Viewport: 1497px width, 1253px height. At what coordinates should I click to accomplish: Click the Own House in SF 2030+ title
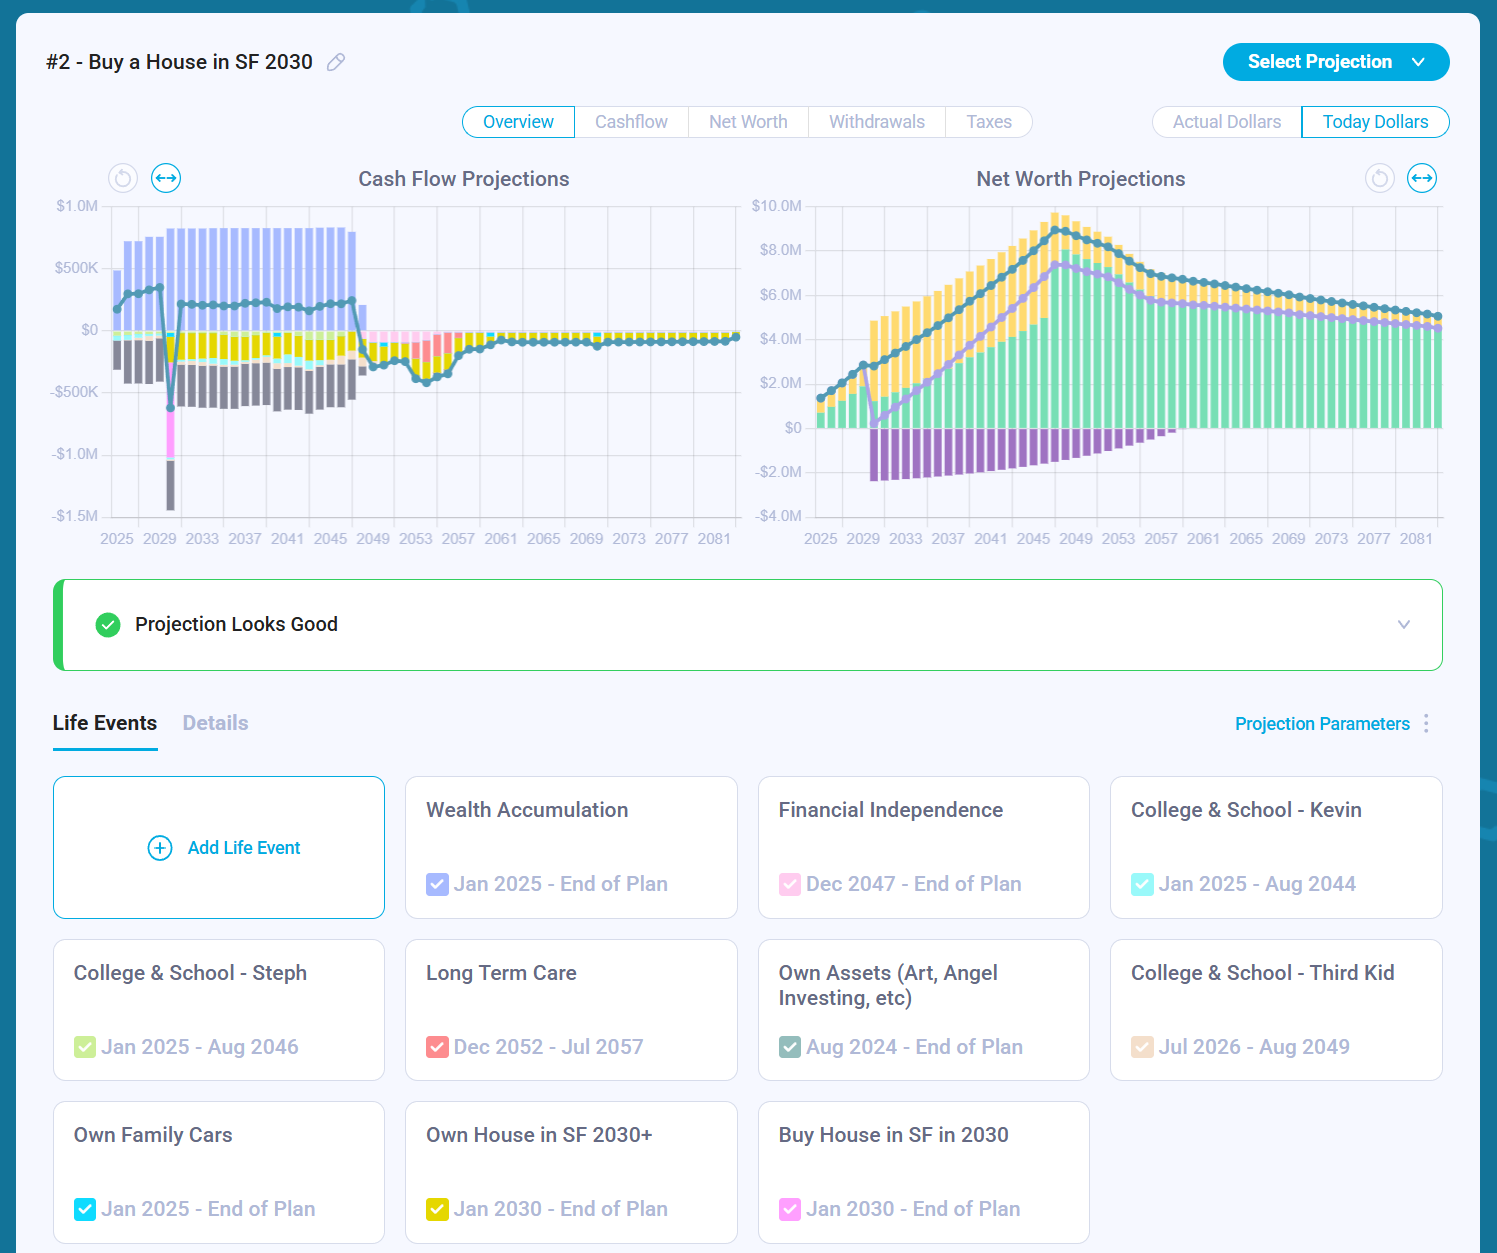539,1135
